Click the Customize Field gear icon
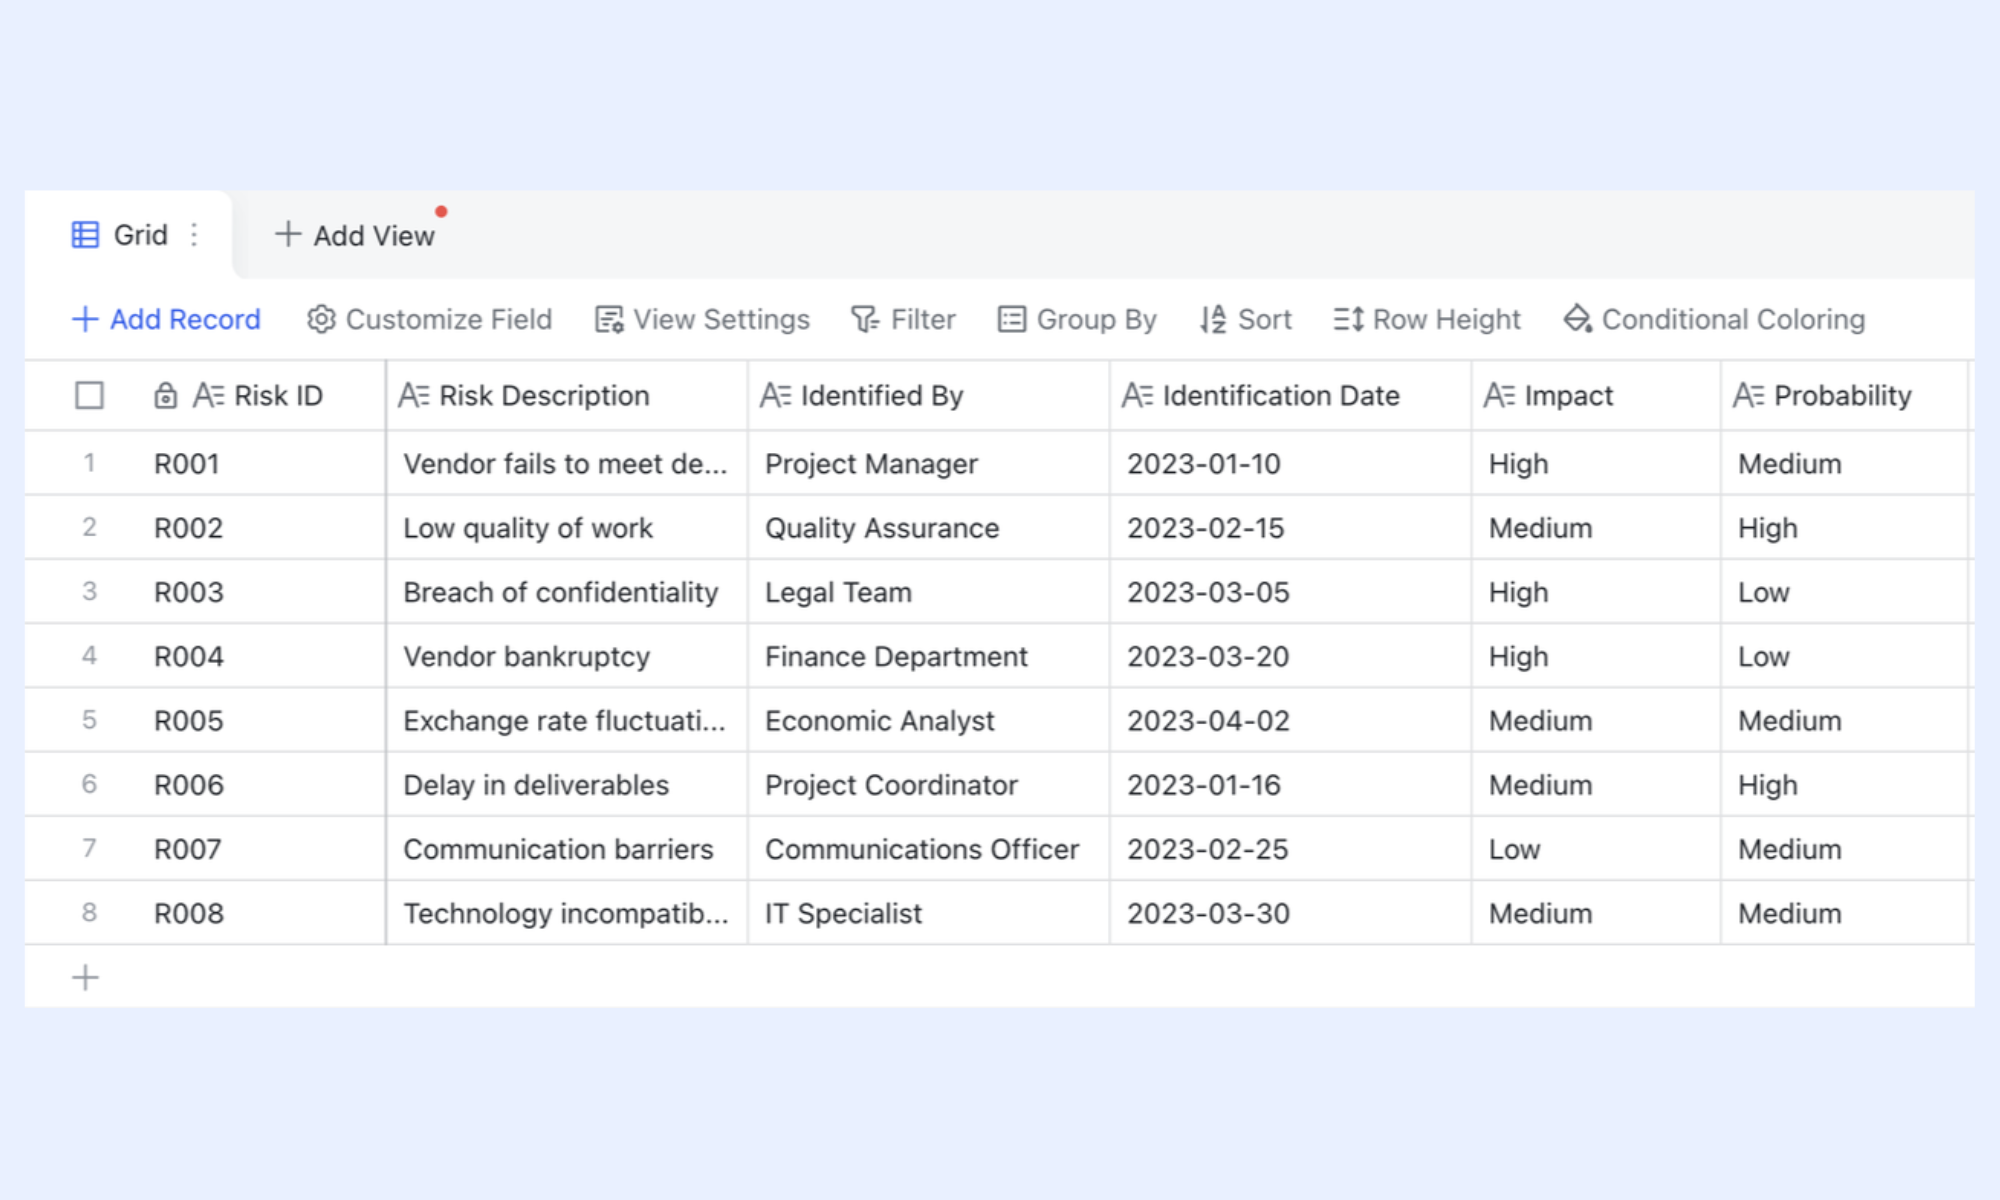The height and width of the screenshot is (1200, 2000). 321,319
